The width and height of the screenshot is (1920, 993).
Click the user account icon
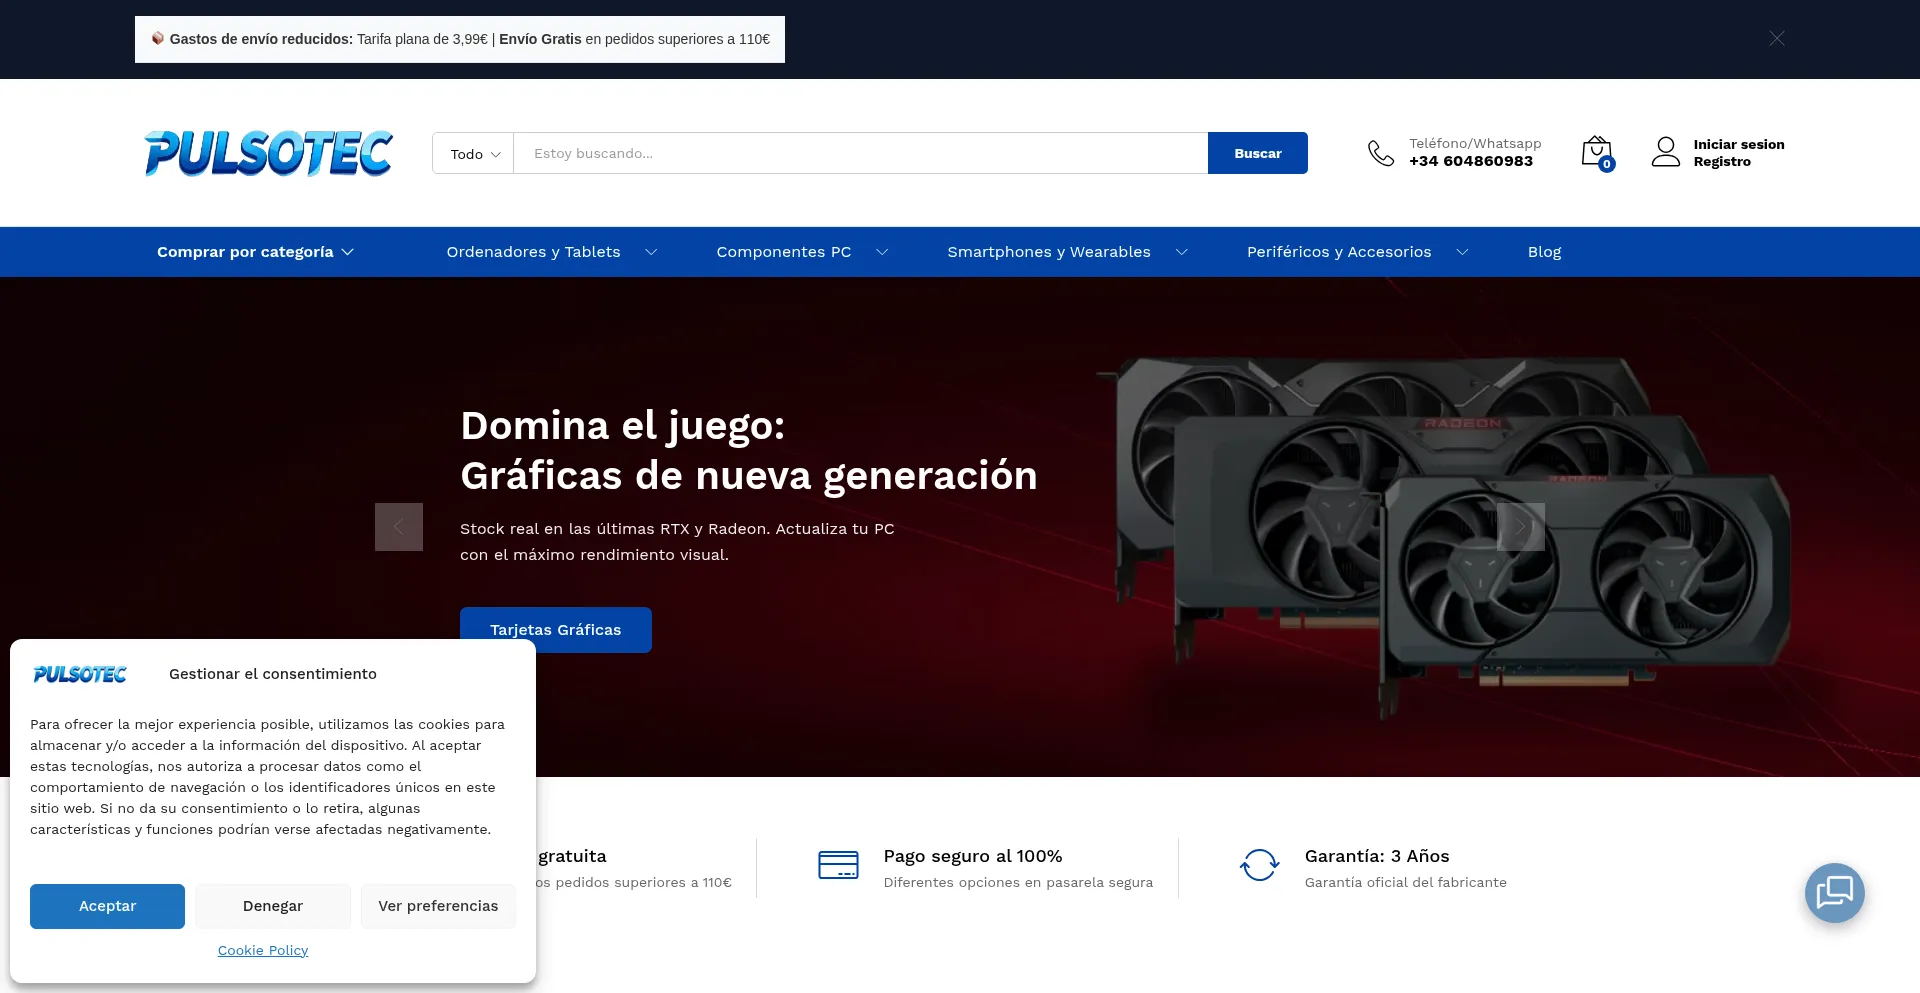pyautogui.click(x=1666, y=152)
